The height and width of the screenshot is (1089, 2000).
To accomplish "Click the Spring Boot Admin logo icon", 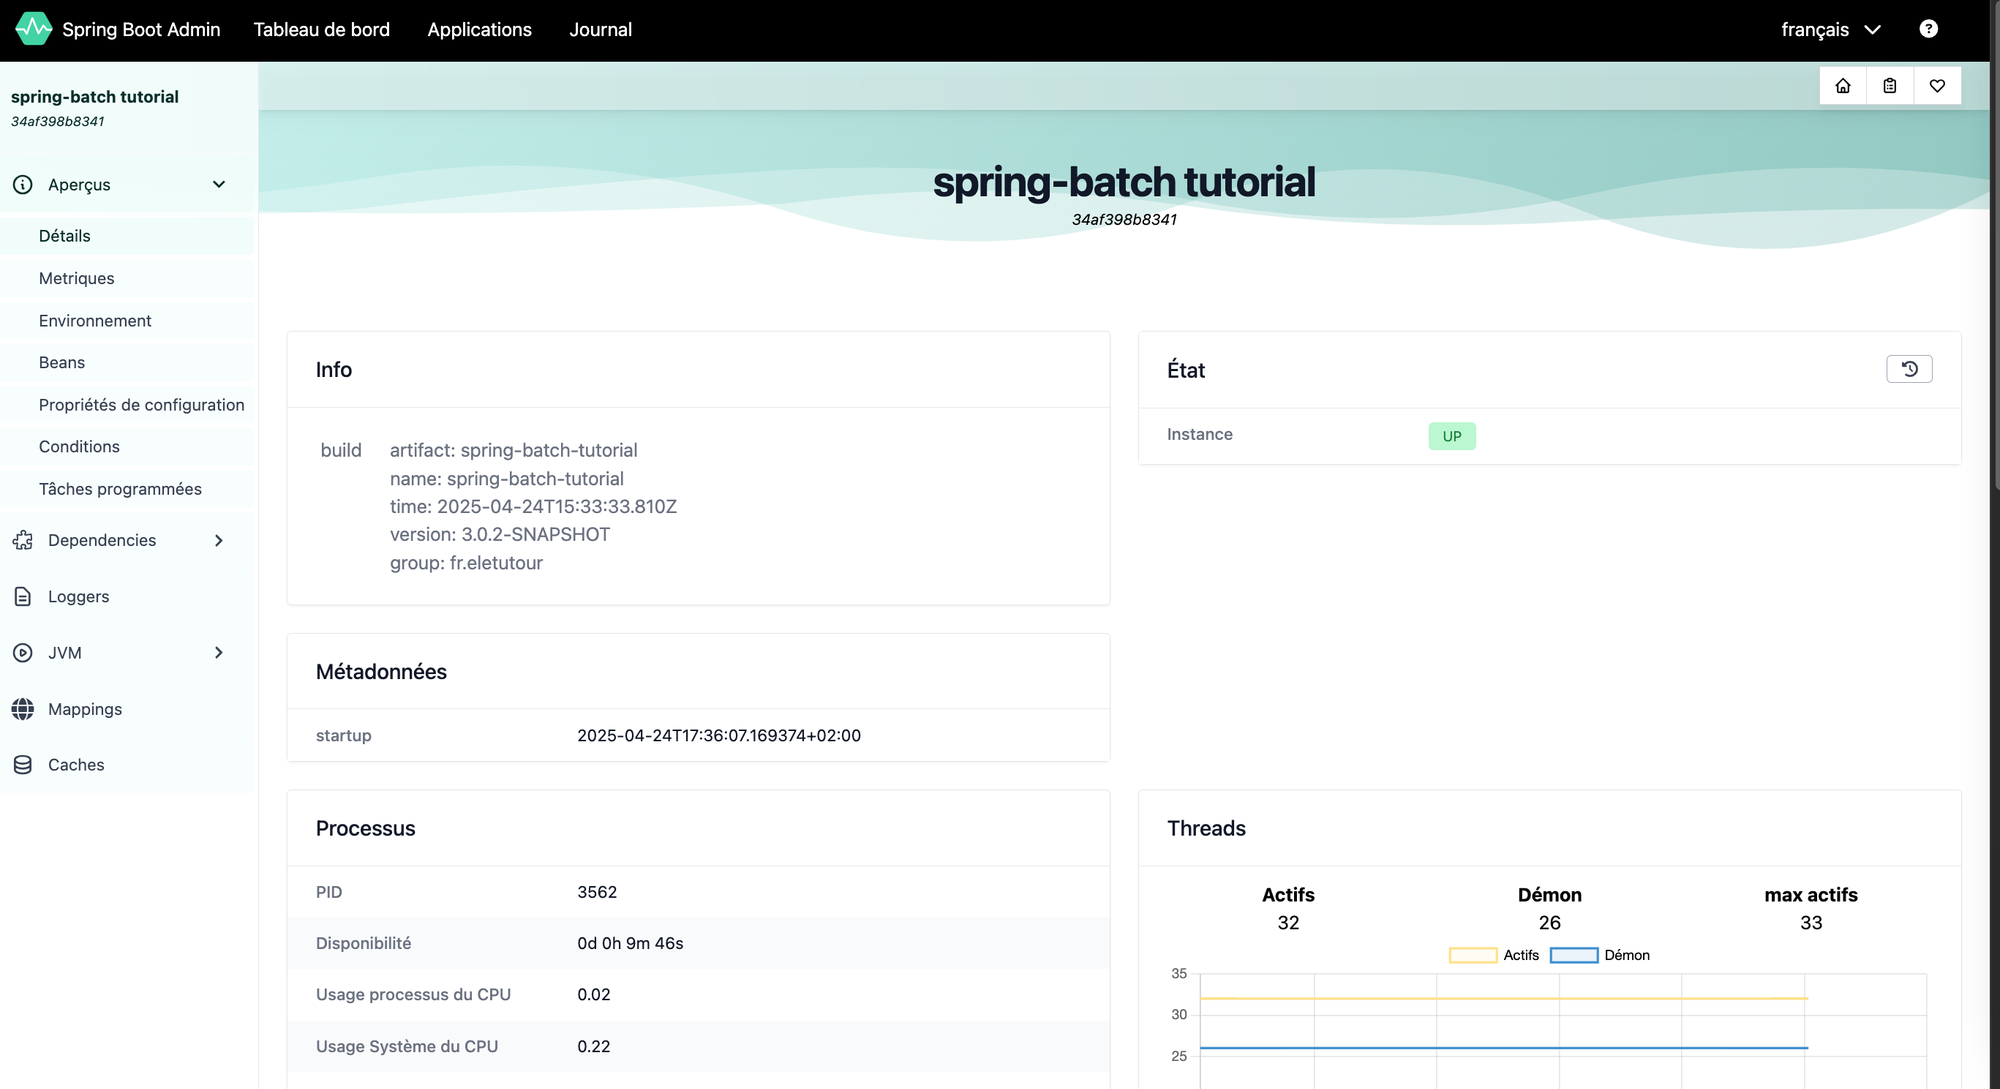I will point(34,29).
